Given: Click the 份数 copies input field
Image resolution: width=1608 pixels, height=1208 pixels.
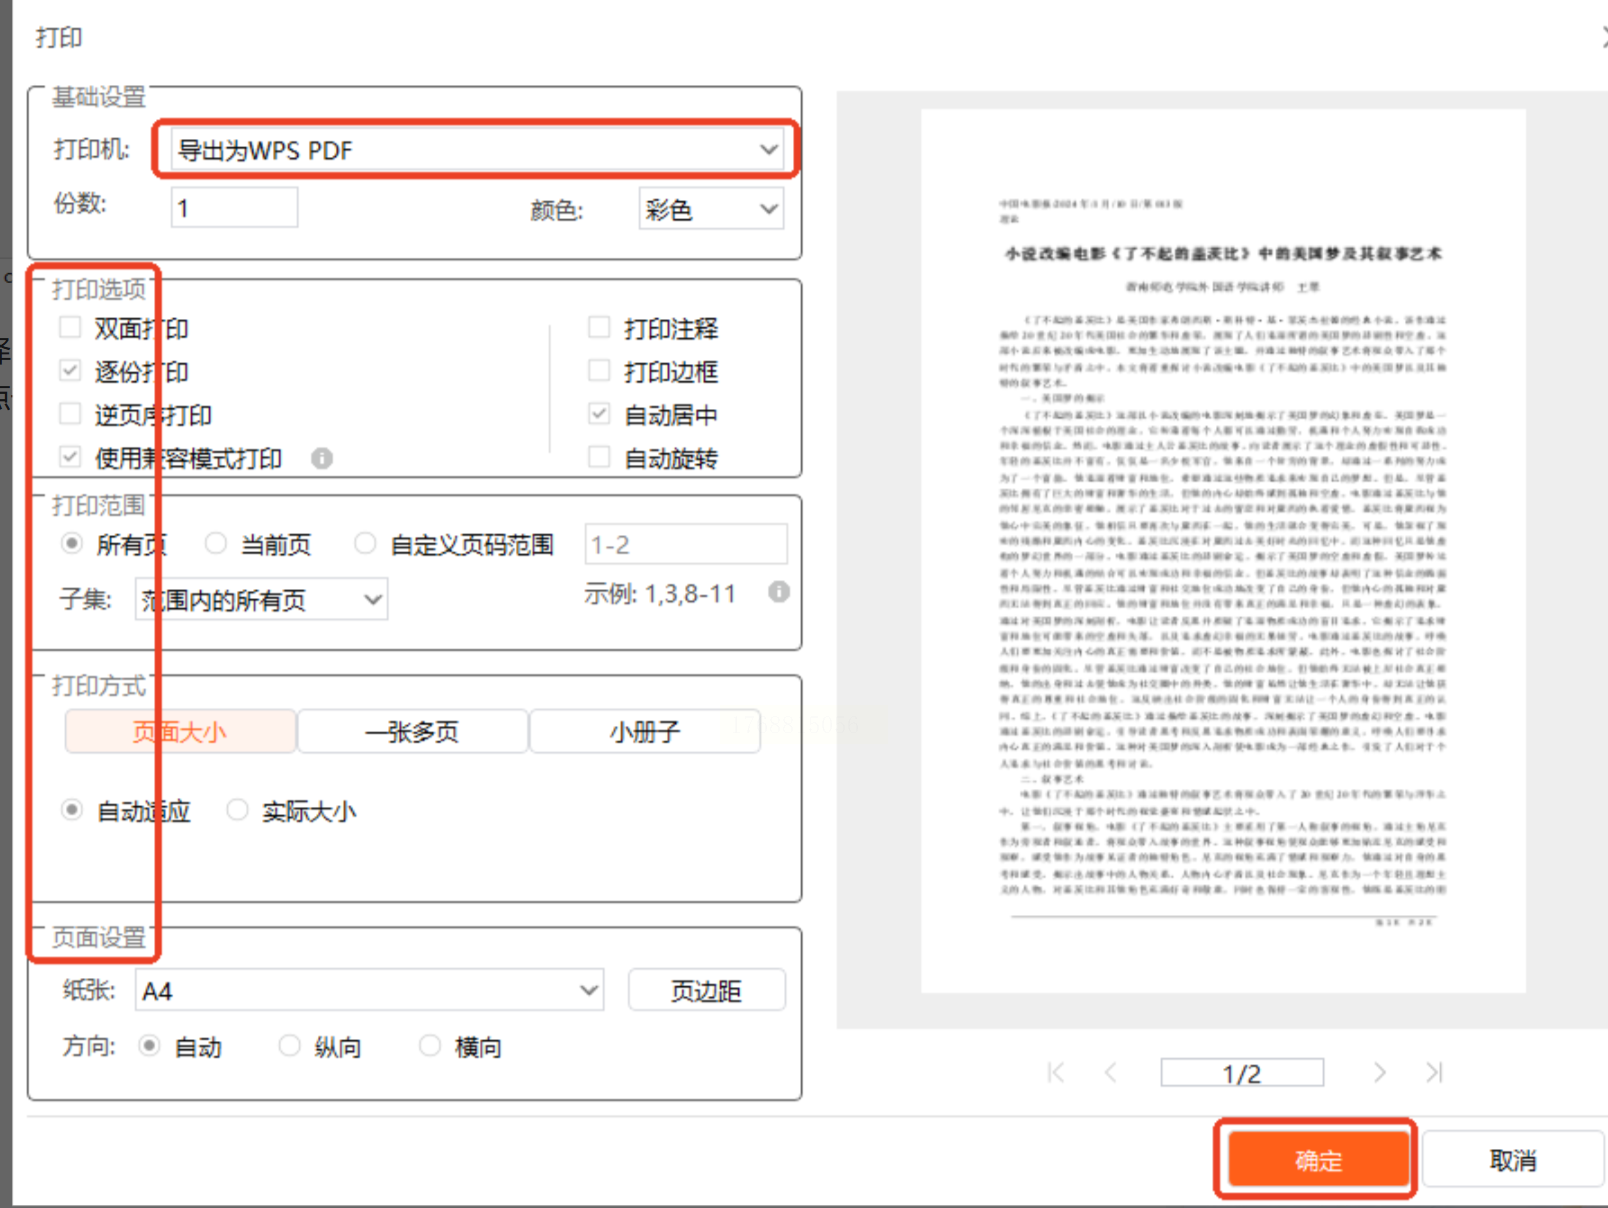Looking at the screenshot, I should 234,208.
